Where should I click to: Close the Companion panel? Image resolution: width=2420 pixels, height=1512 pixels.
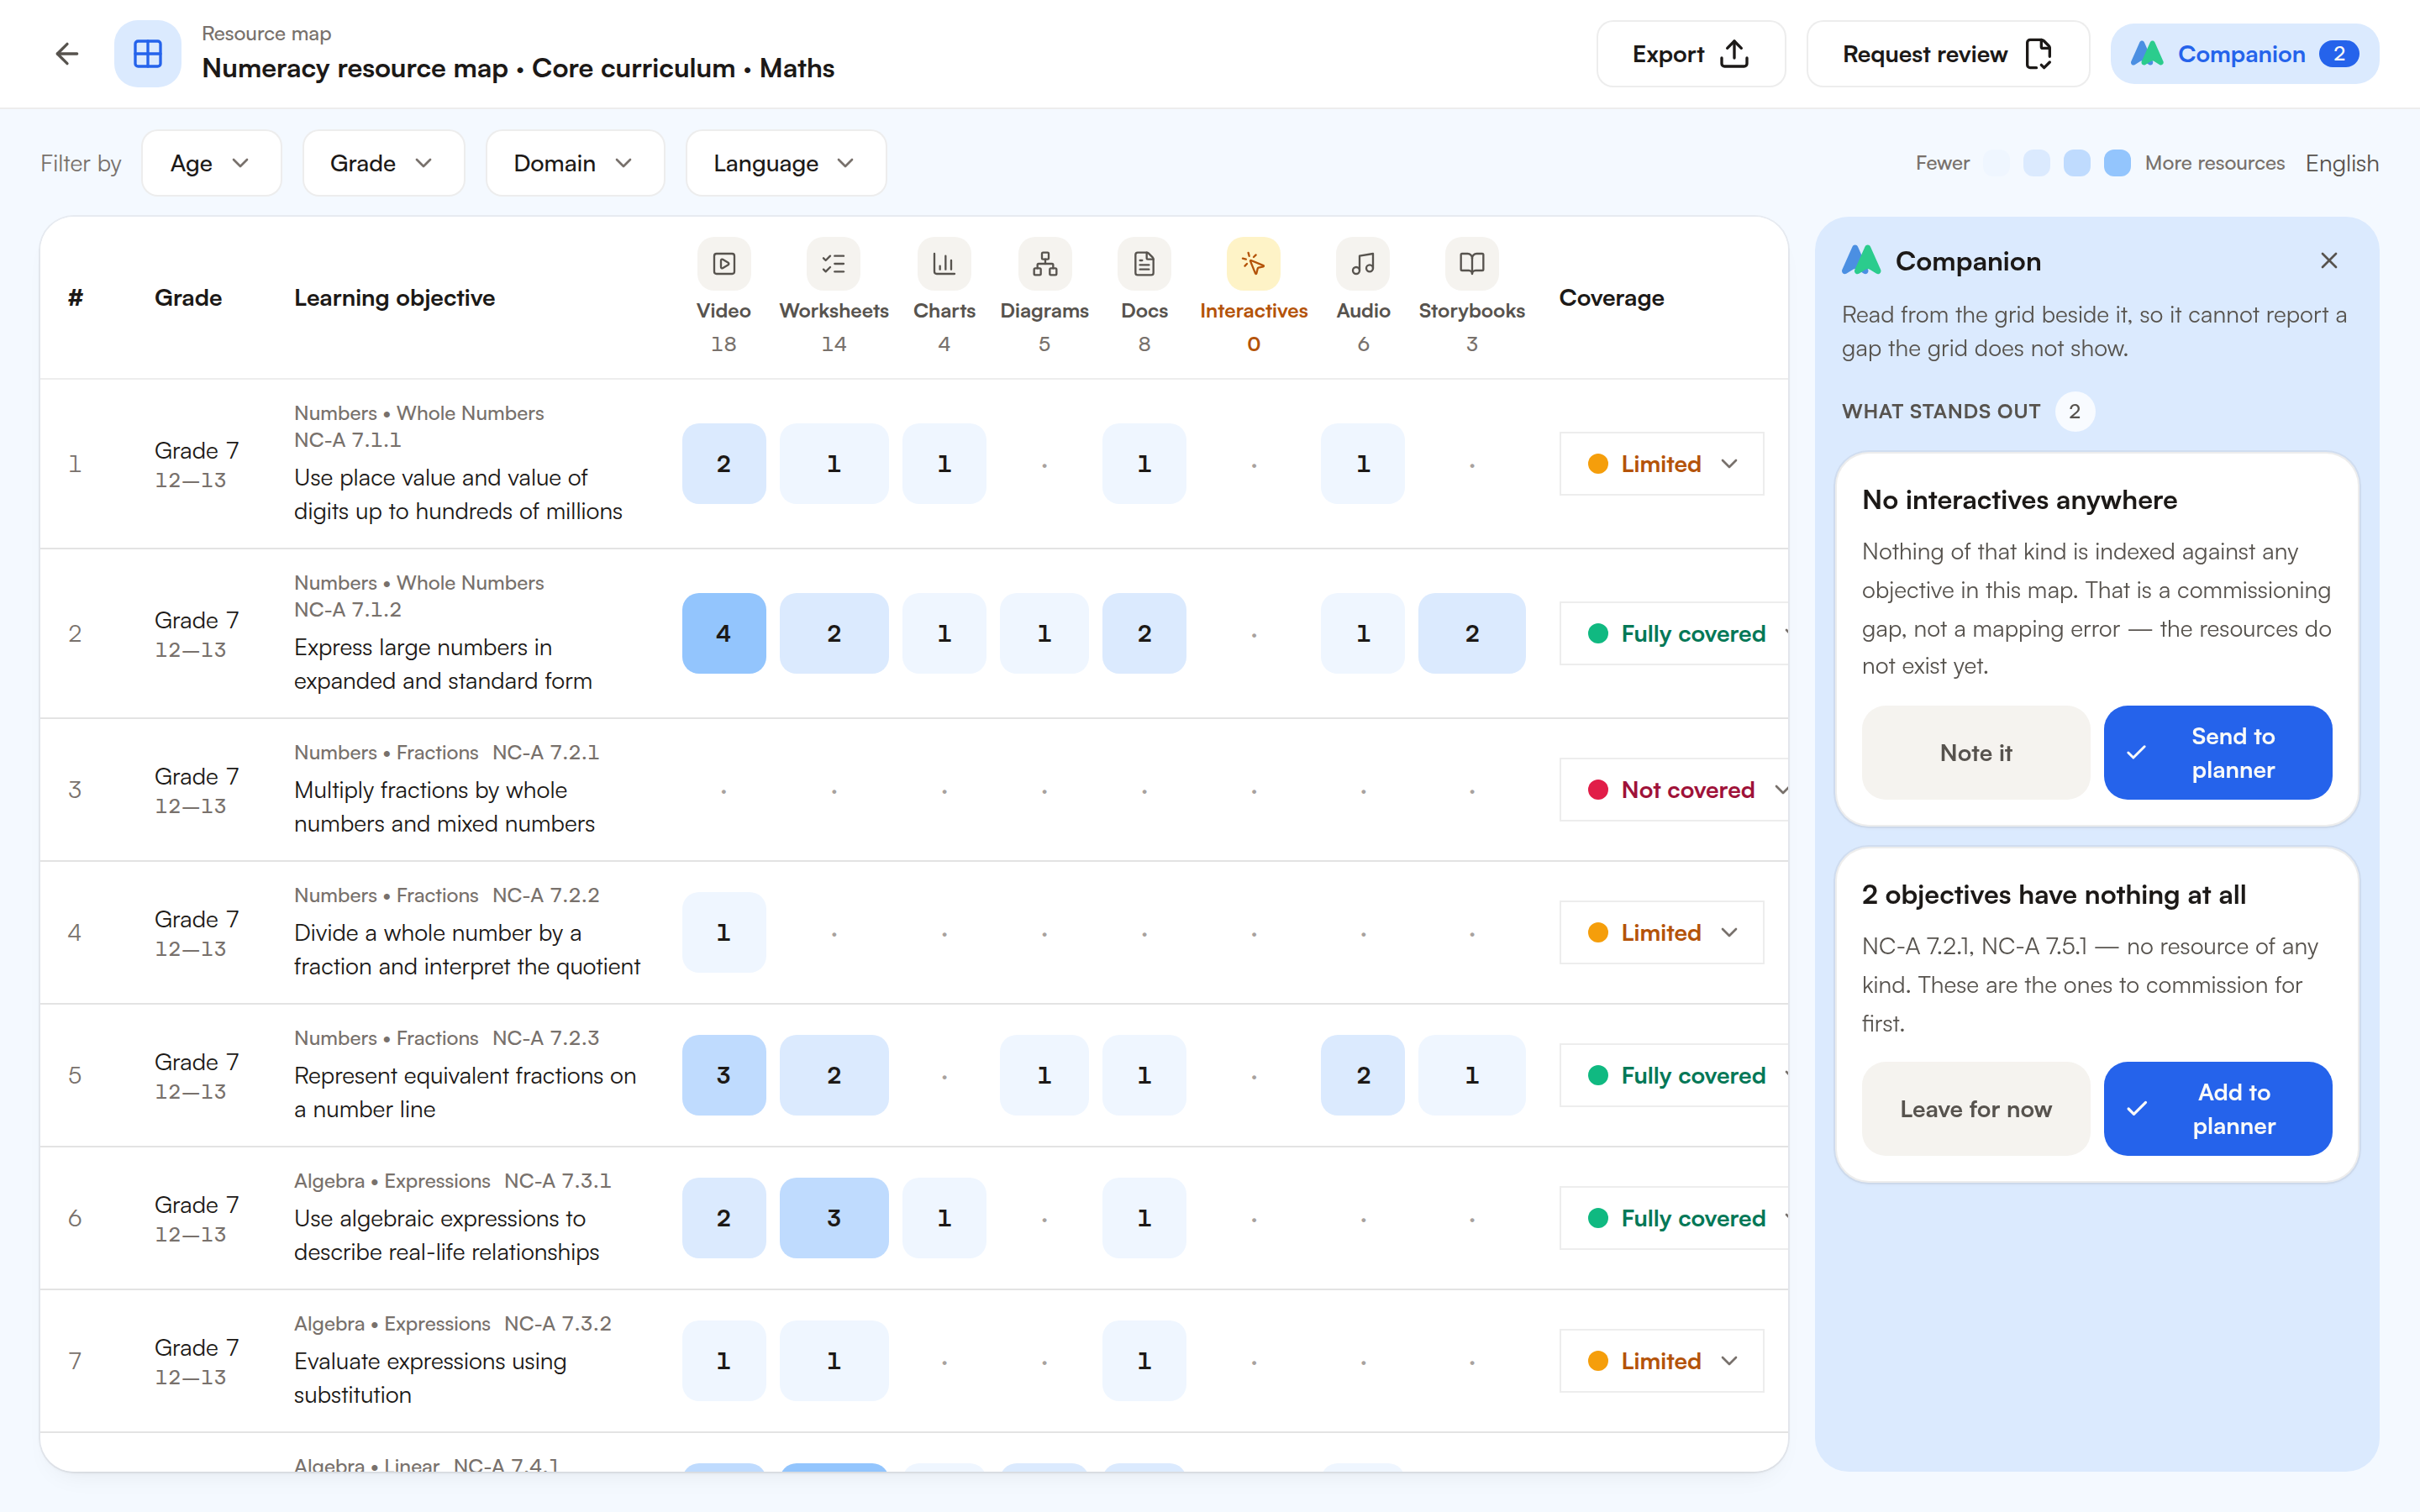(2329, 261)
